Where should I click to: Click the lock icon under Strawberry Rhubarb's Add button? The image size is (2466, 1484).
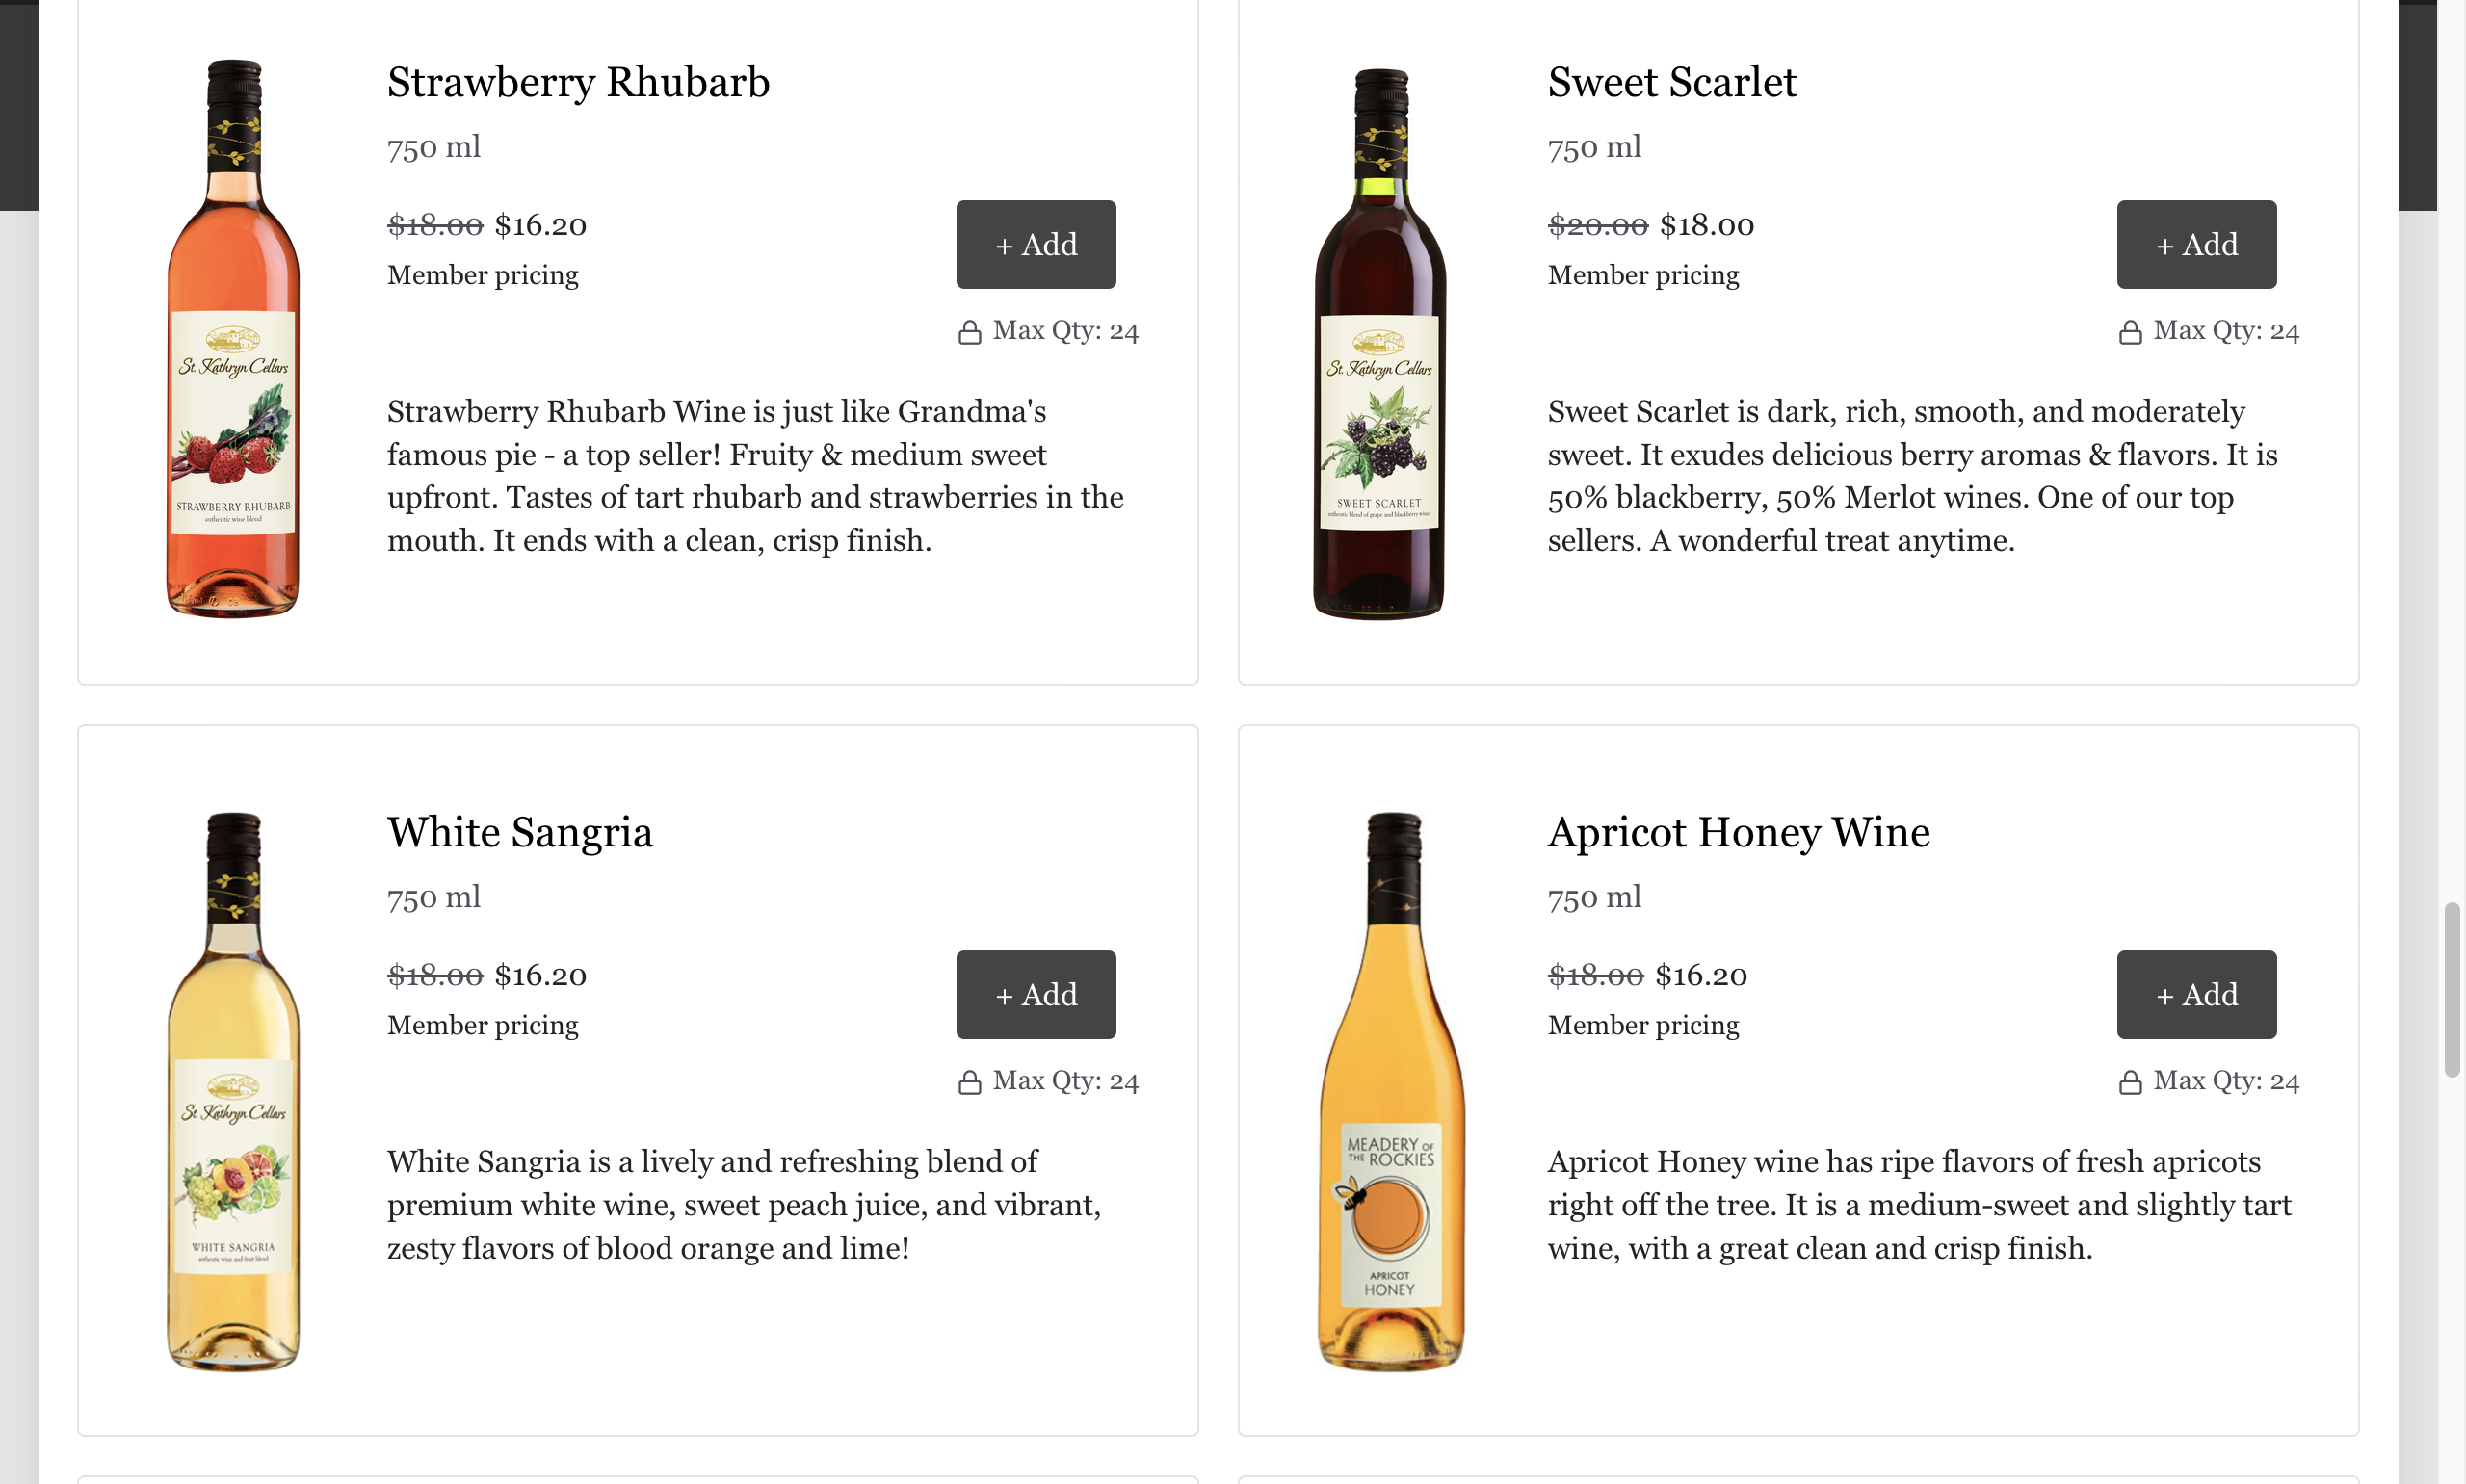(969, 332)
